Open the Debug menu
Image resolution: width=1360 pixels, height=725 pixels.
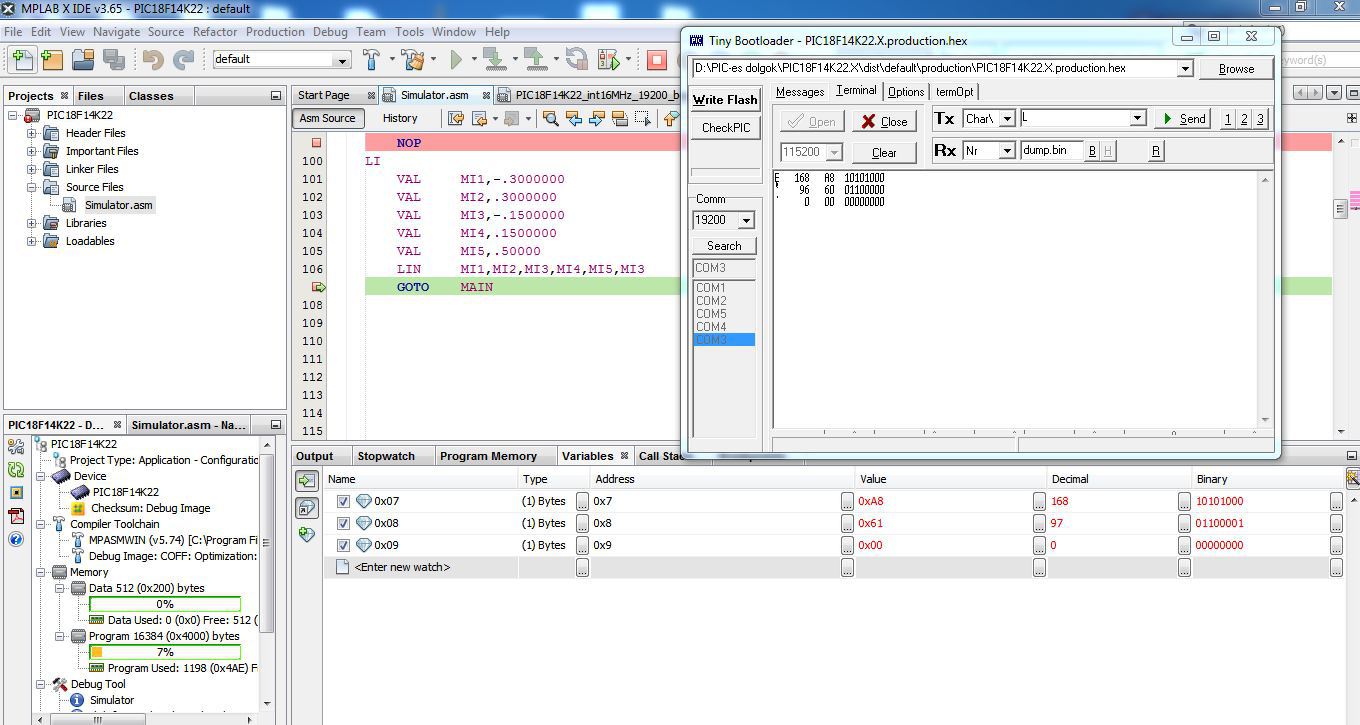click(330, 31)
